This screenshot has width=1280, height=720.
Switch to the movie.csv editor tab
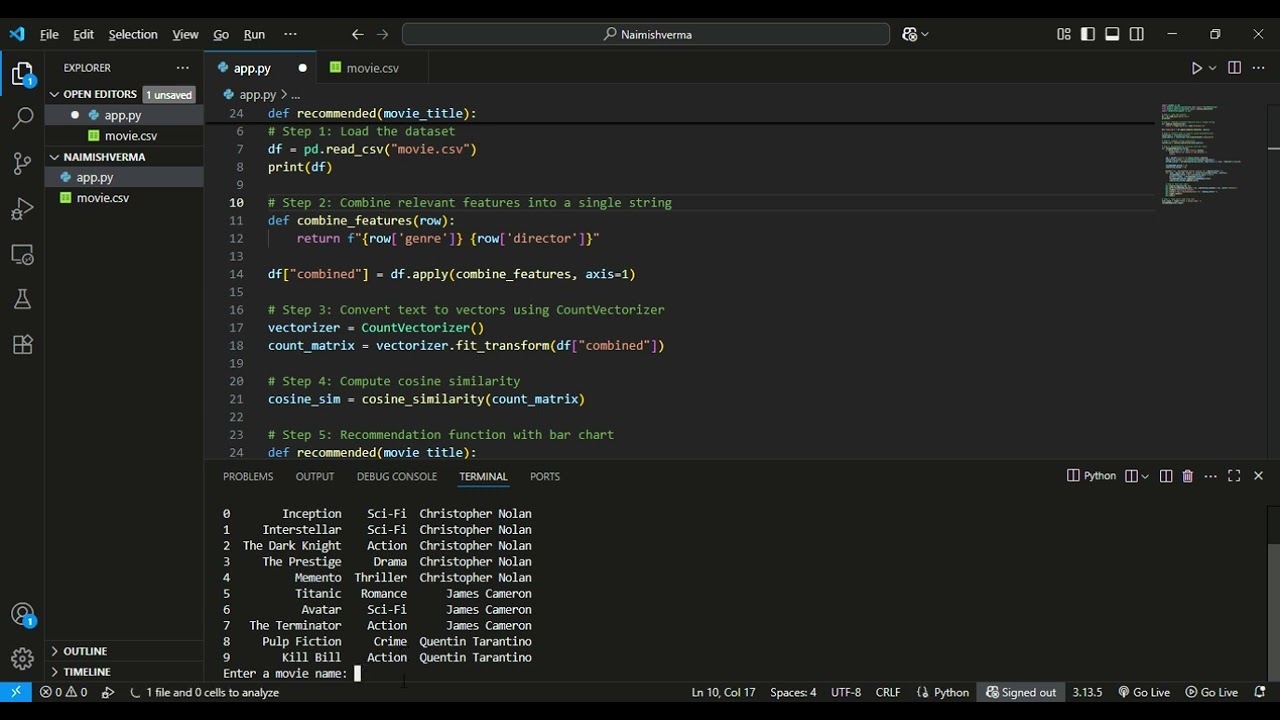click(372, 68)
